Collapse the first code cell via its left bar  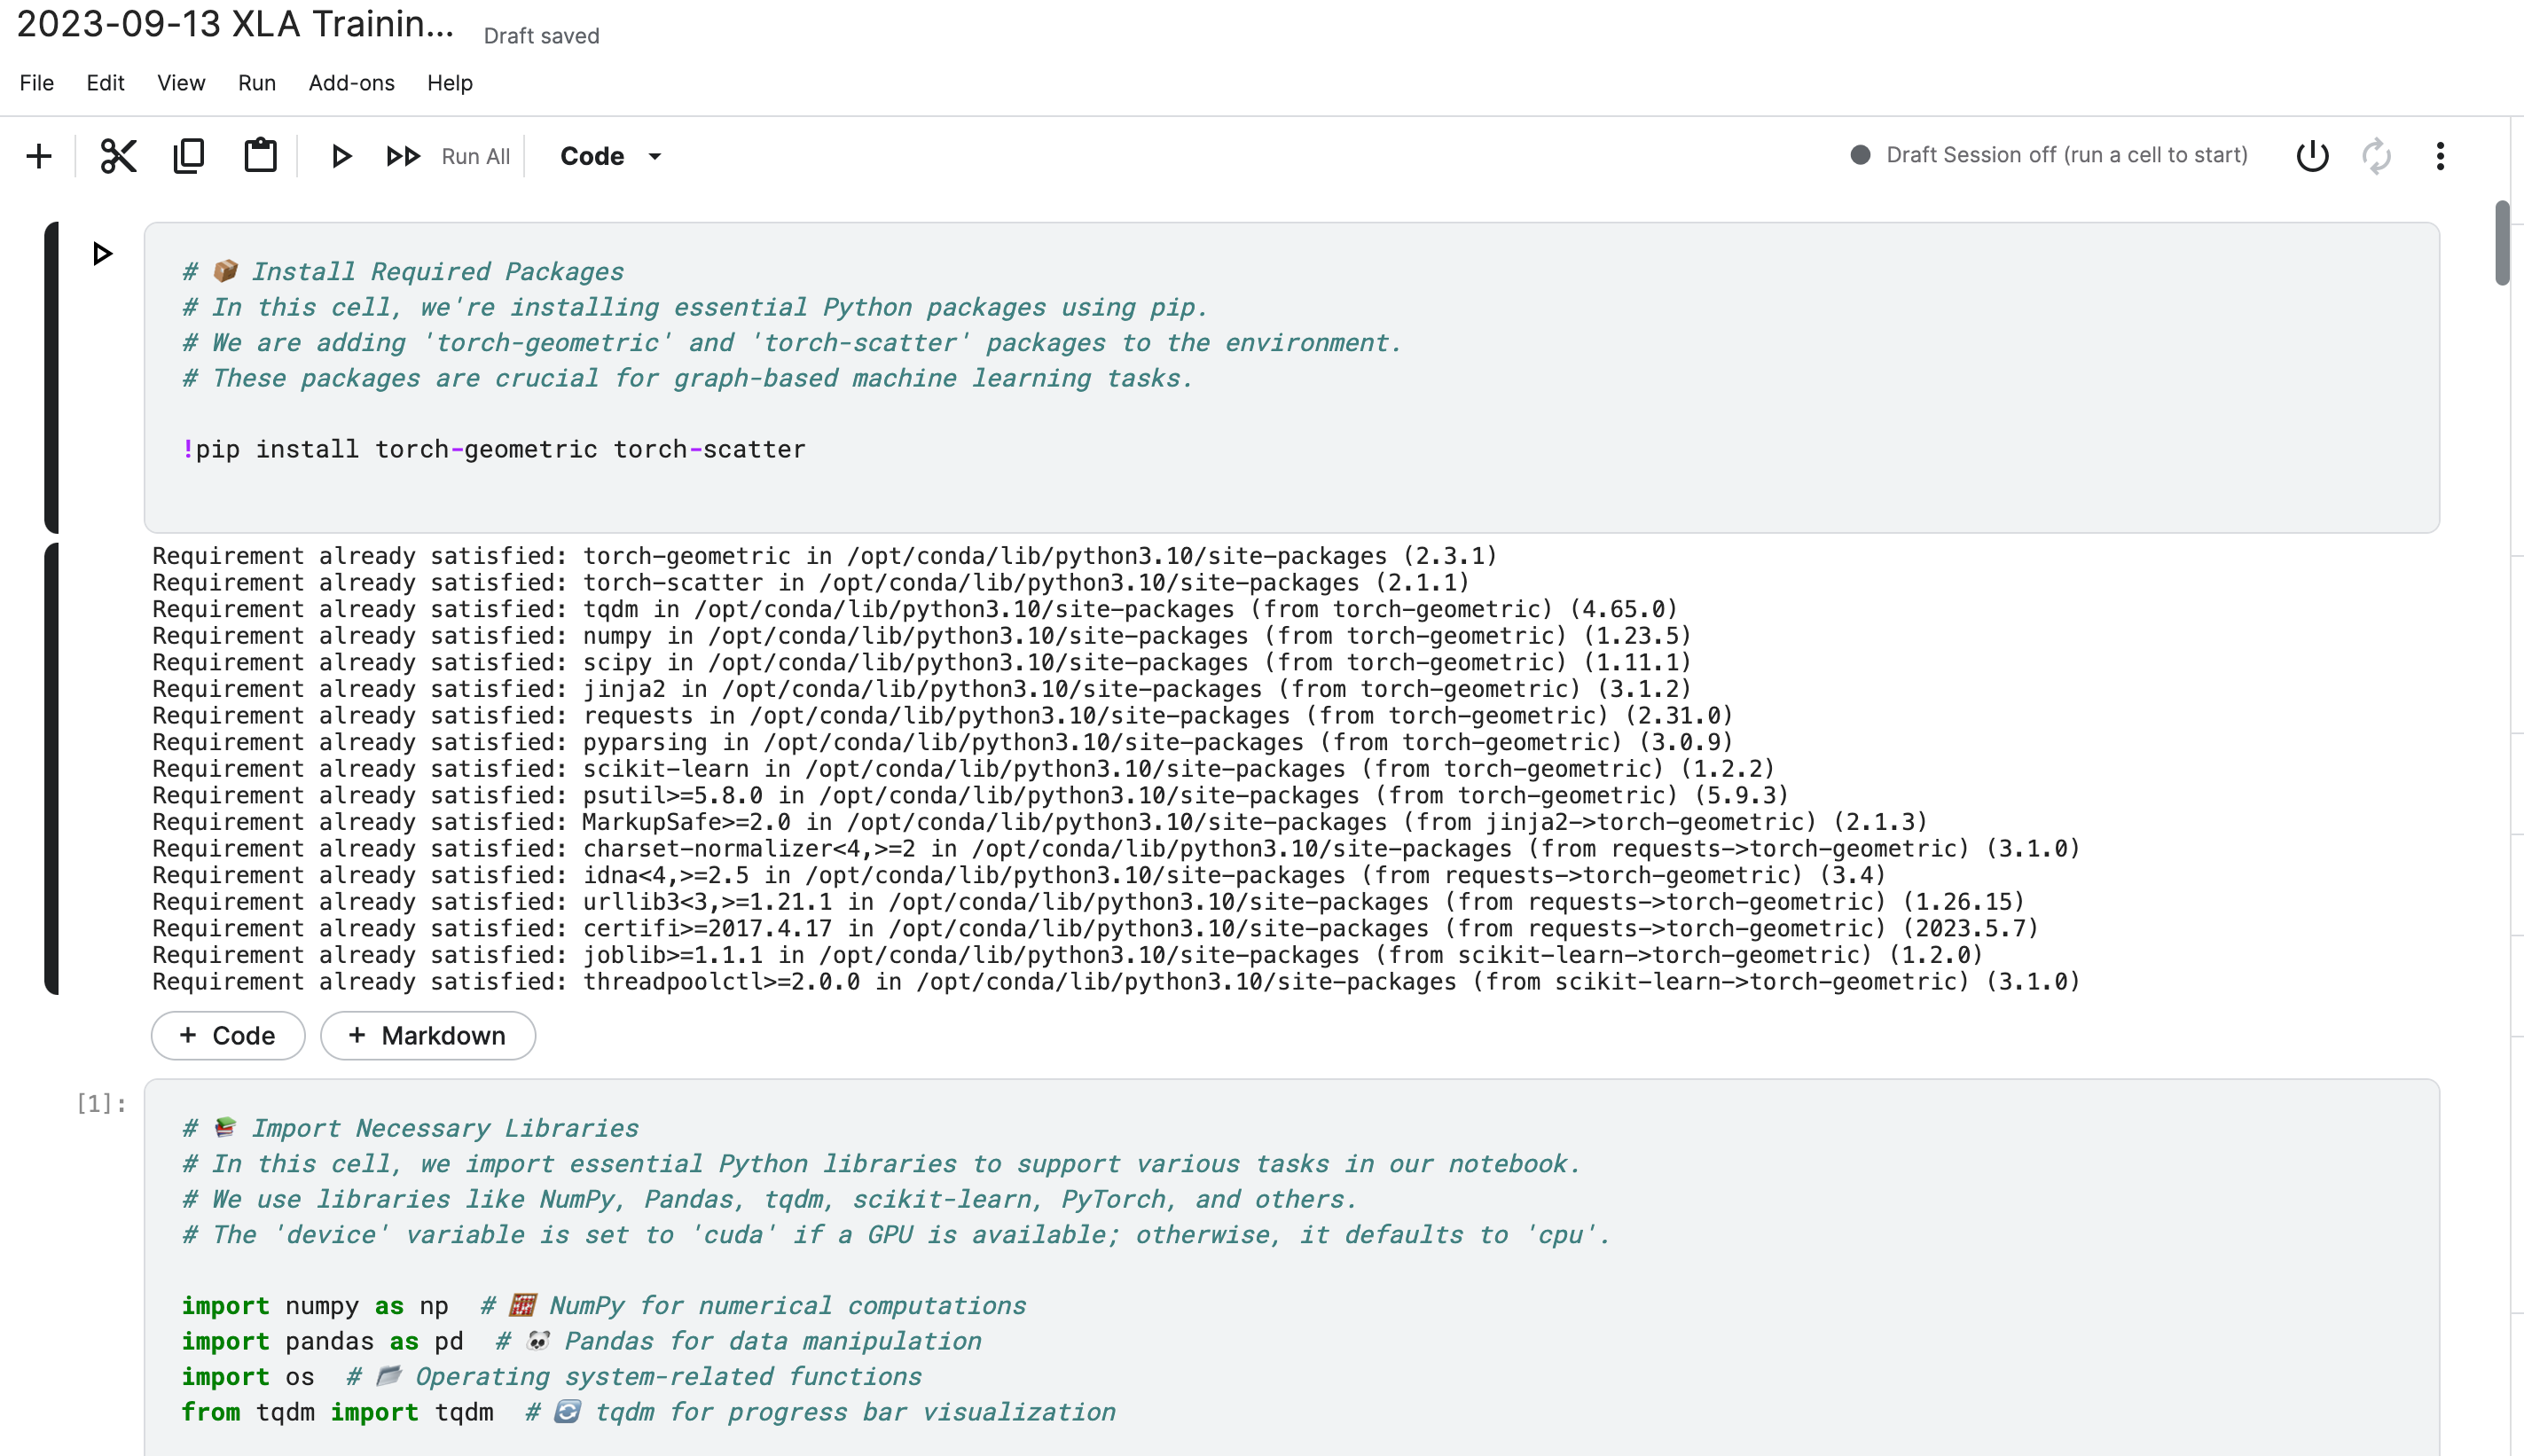point(52,377)
